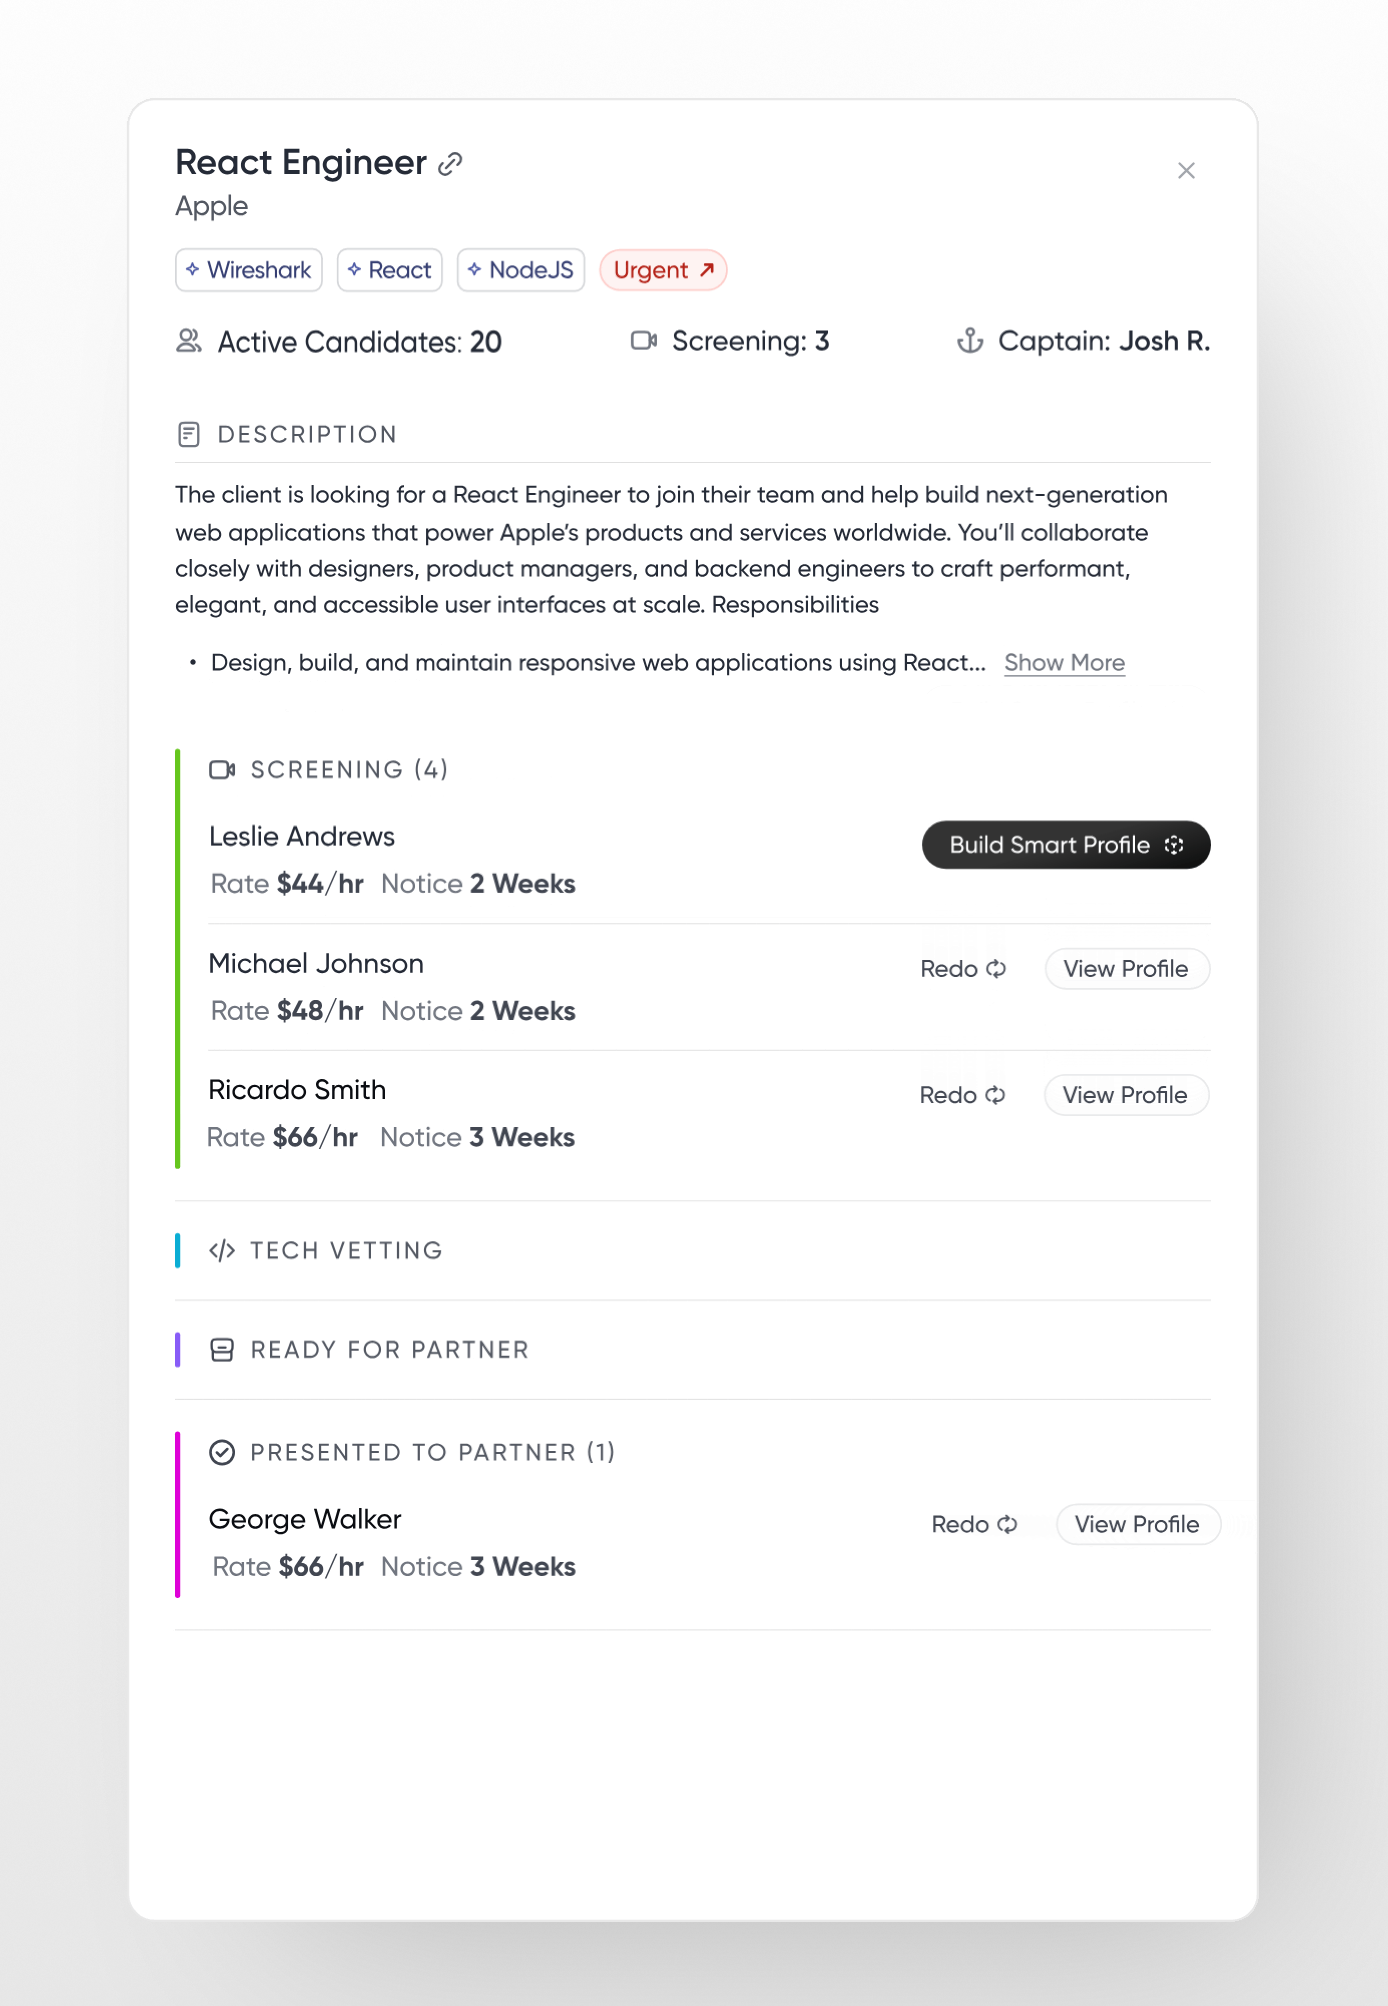Viewport: 1388px width, 2006px height.
Task: View George Walker's profile
Action: point(1138,1524)
